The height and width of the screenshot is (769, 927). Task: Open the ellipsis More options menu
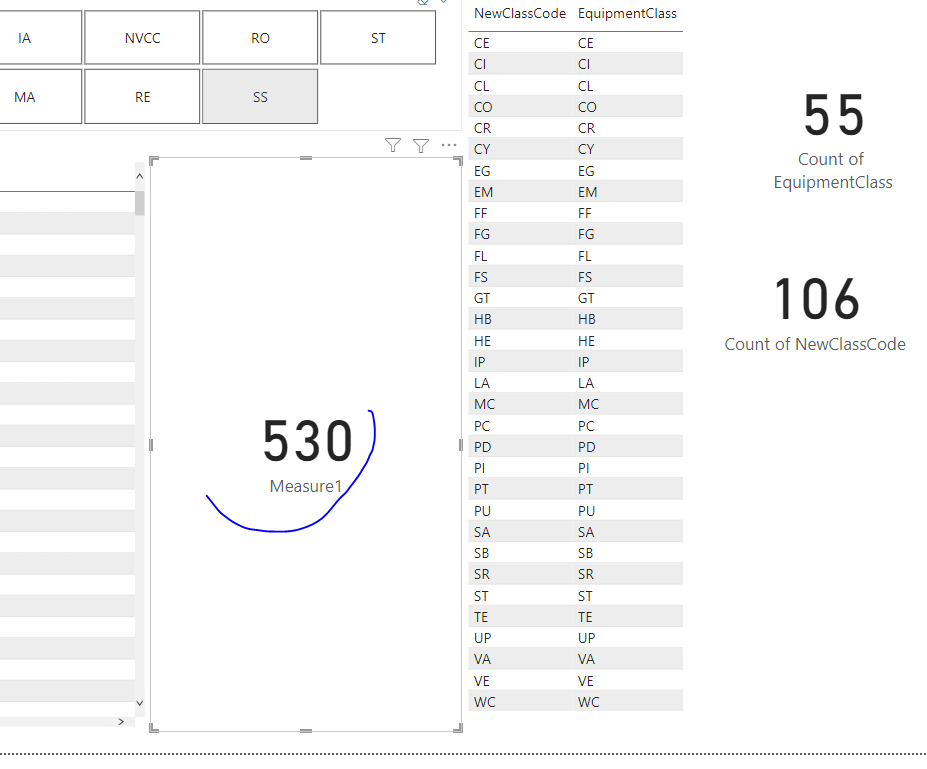point(449,145)
